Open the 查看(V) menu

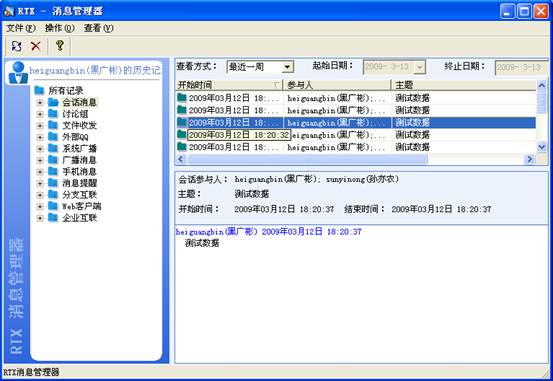(x=98, y=28)
